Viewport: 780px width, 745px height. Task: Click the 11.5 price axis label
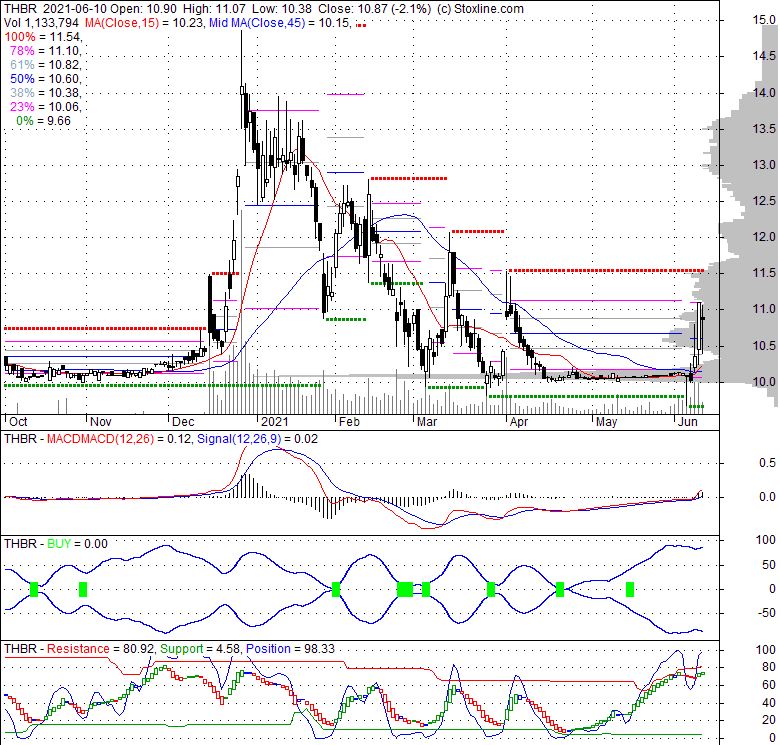coord(764,273)
